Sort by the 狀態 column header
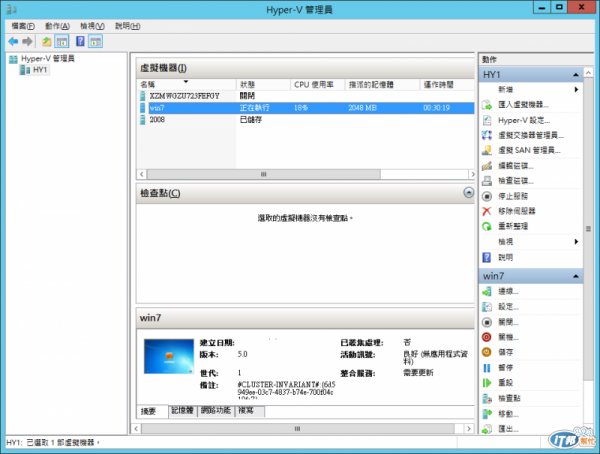This screenshot has width=600, height=454. click(x=263, y=85)
